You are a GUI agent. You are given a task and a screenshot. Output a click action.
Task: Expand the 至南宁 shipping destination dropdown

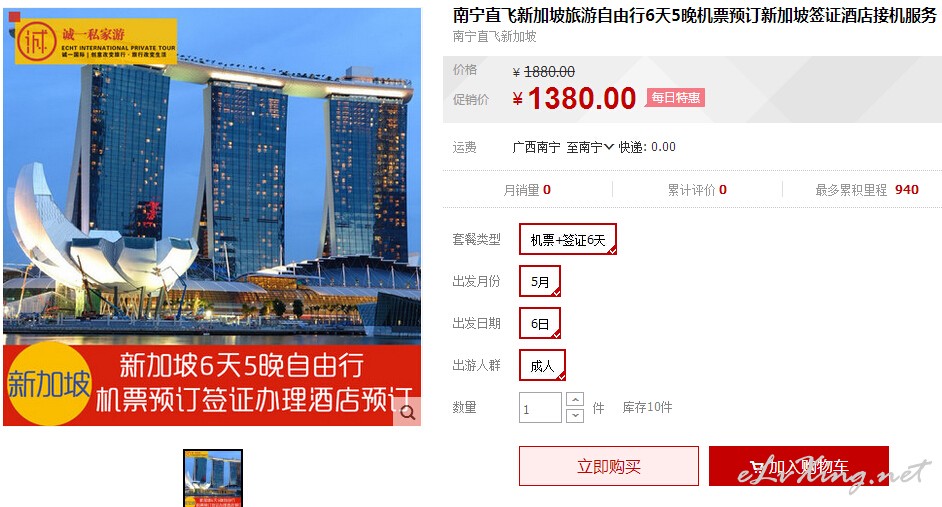[x=590, y=147]
